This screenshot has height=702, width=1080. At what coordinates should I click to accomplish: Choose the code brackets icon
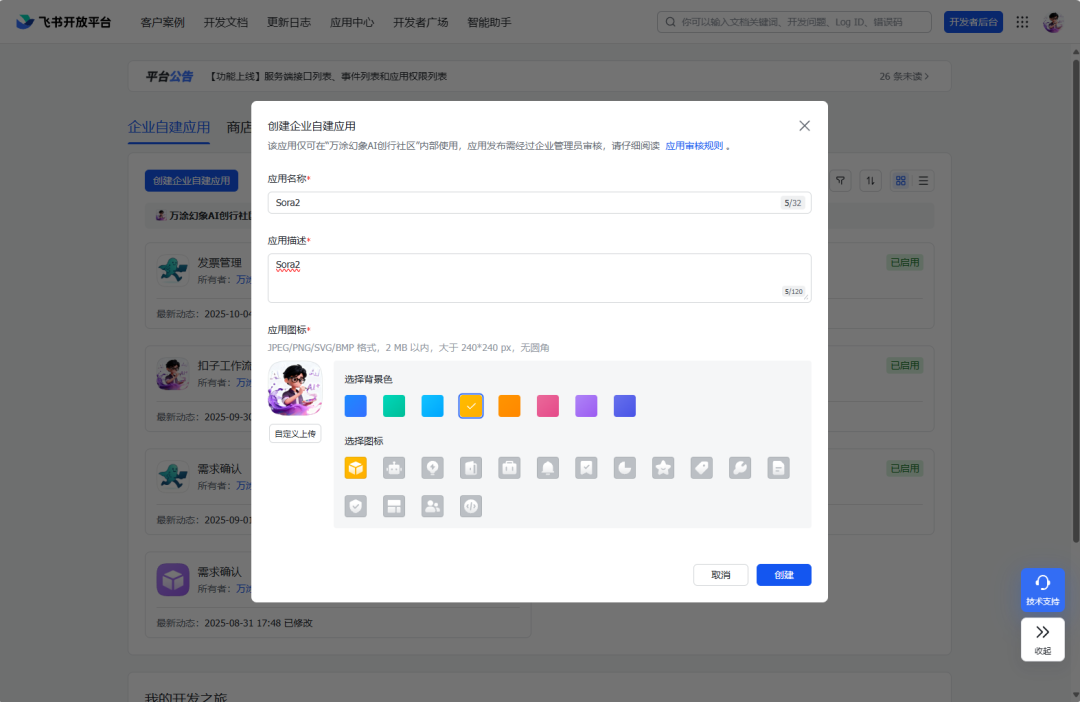point(471,506)
